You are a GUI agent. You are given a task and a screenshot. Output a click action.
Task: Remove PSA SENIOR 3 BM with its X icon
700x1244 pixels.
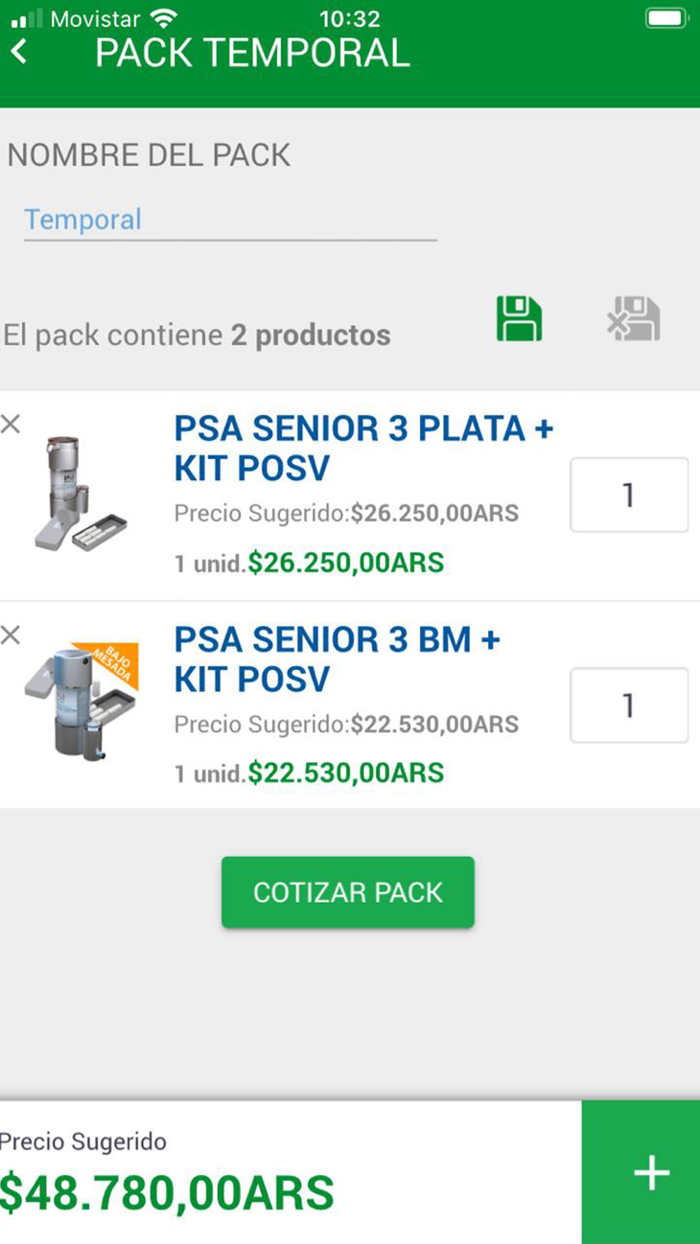[x=12, y=635]
